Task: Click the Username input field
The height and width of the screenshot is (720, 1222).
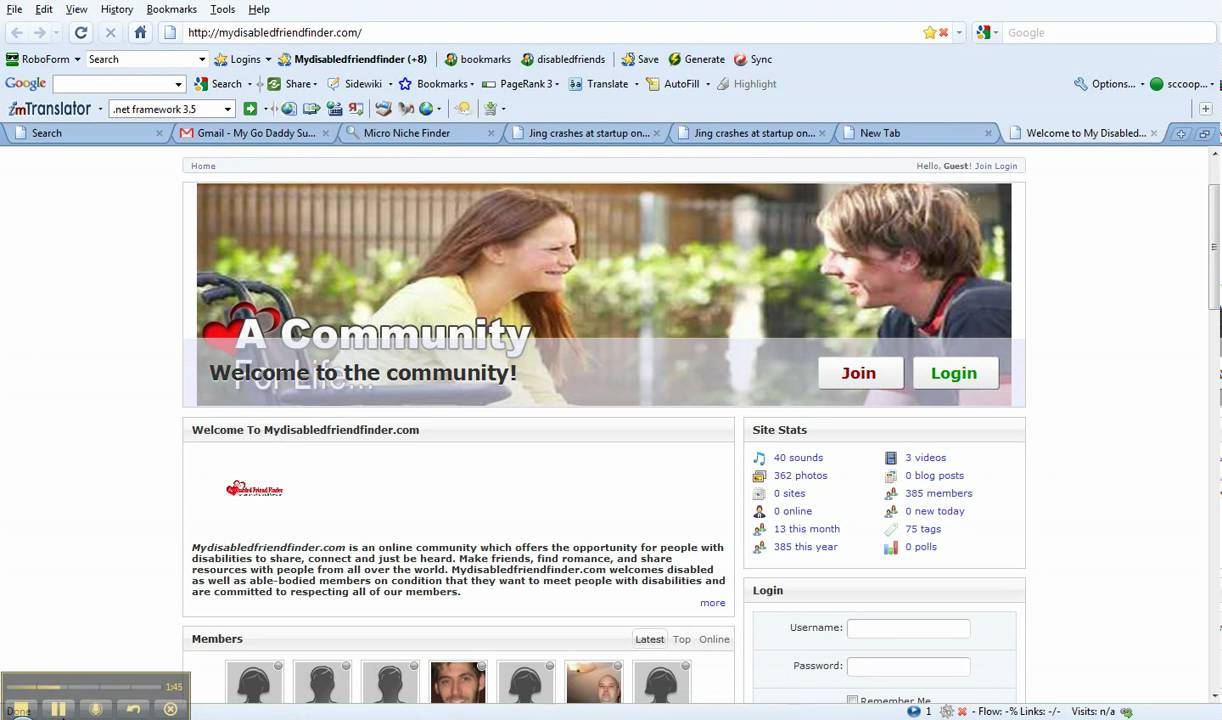Action: tap(908, 628)
